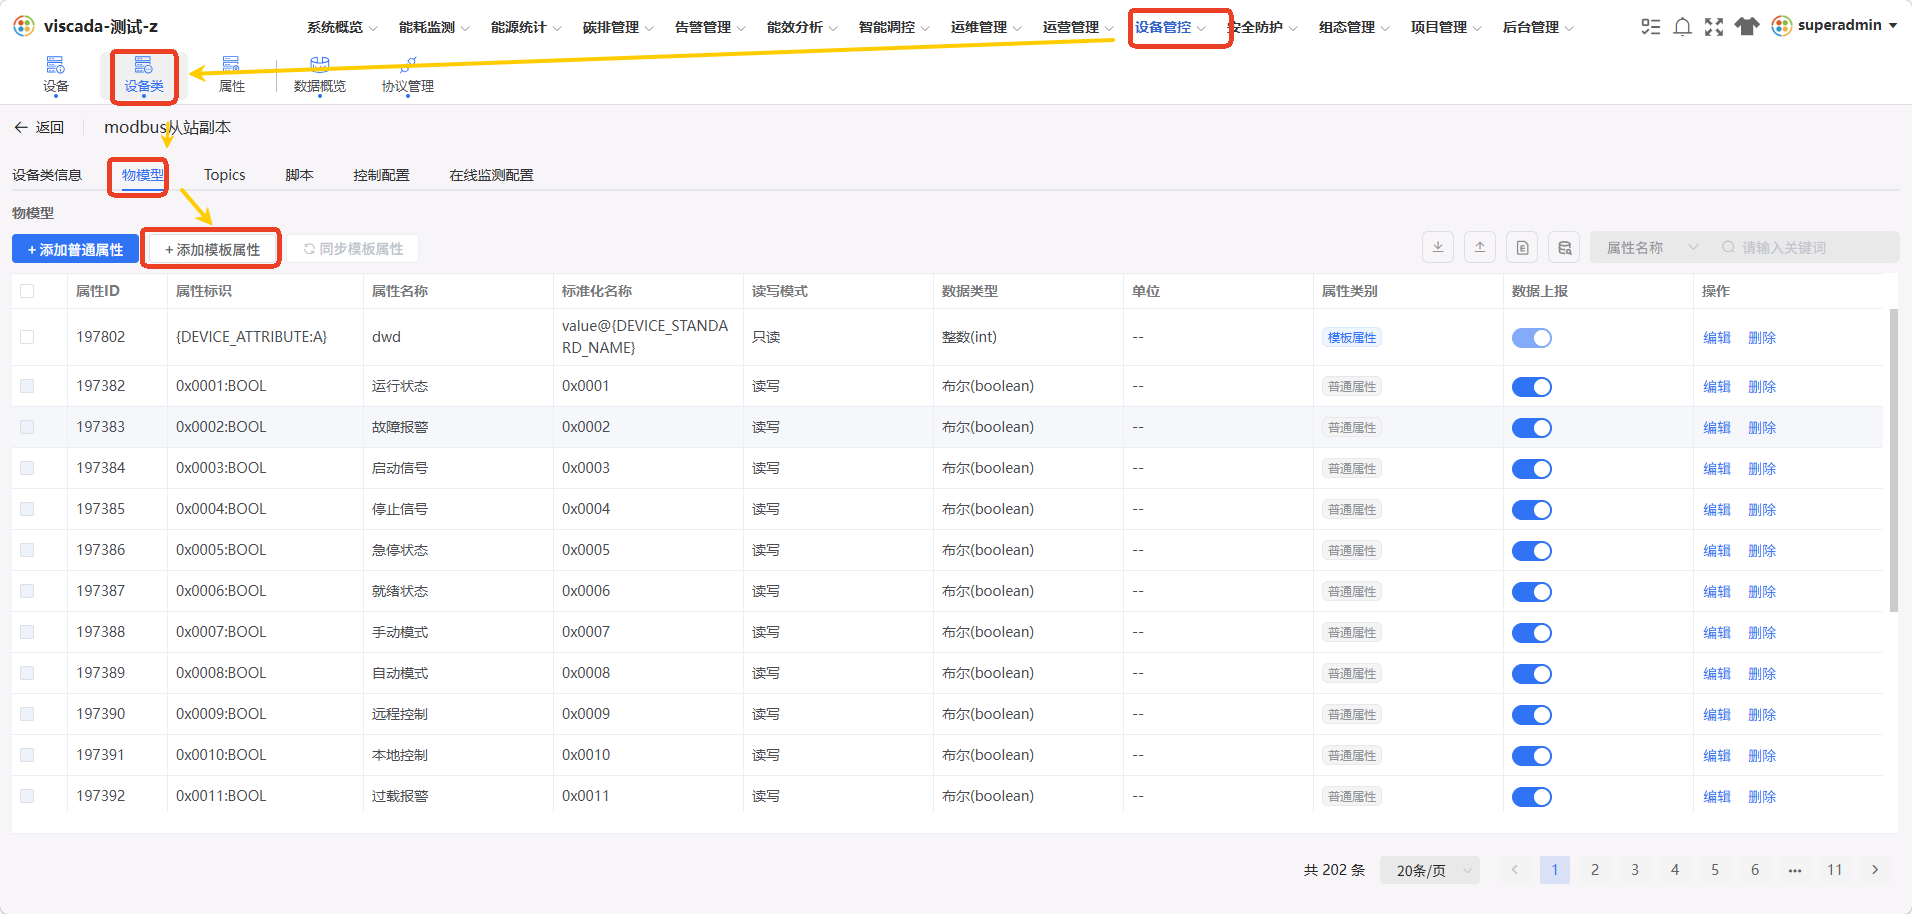Switch to the 控制配置 tab
The height and width of the screenshot is (914, 1912).
click(381, 175)
